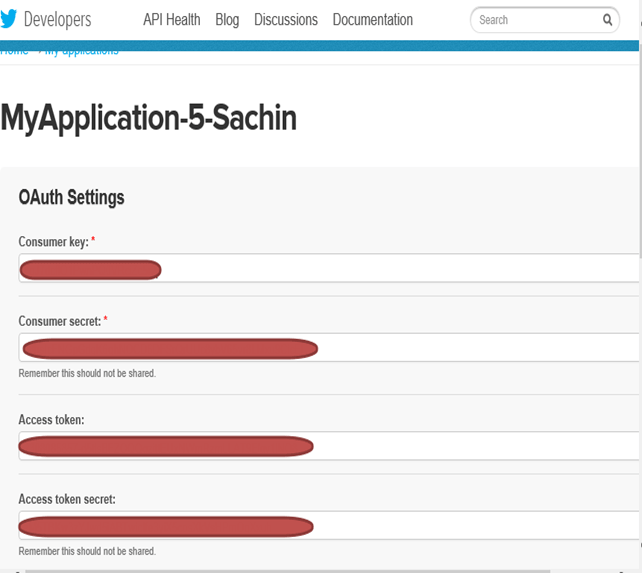This screenshot has width=642, height=573.
Task: Click the Consumer key label
Action: [x=53, y=242]
